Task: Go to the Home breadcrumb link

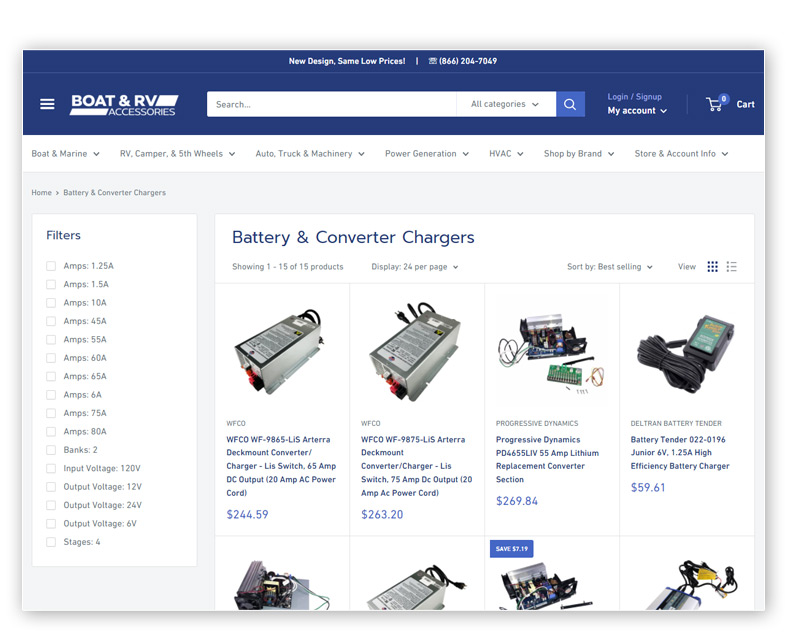Action: tap(41, 193)
